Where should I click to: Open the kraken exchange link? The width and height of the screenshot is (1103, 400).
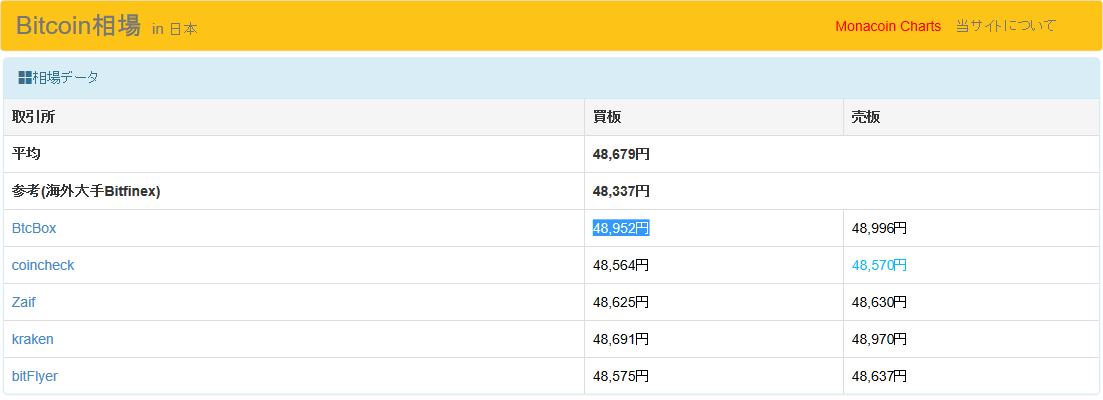coord(33,339)
